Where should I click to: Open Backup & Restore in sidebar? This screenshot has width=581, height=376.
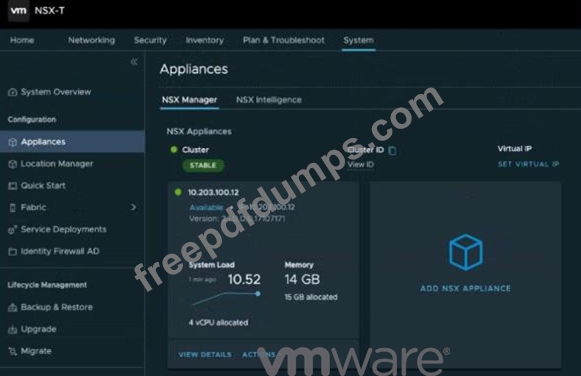57,307
